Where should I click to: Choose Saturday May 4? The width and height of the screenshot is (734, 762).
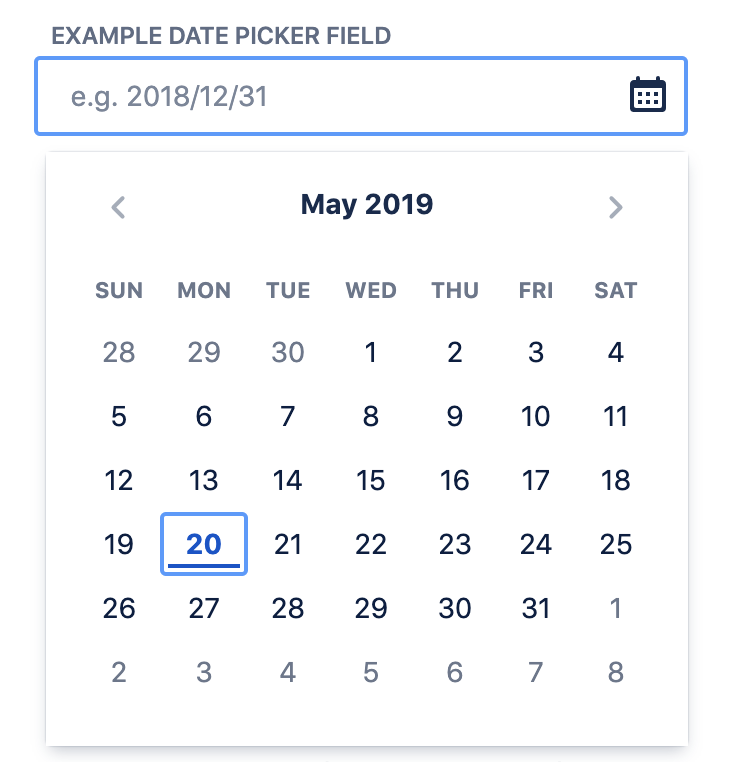coord(615,352)
